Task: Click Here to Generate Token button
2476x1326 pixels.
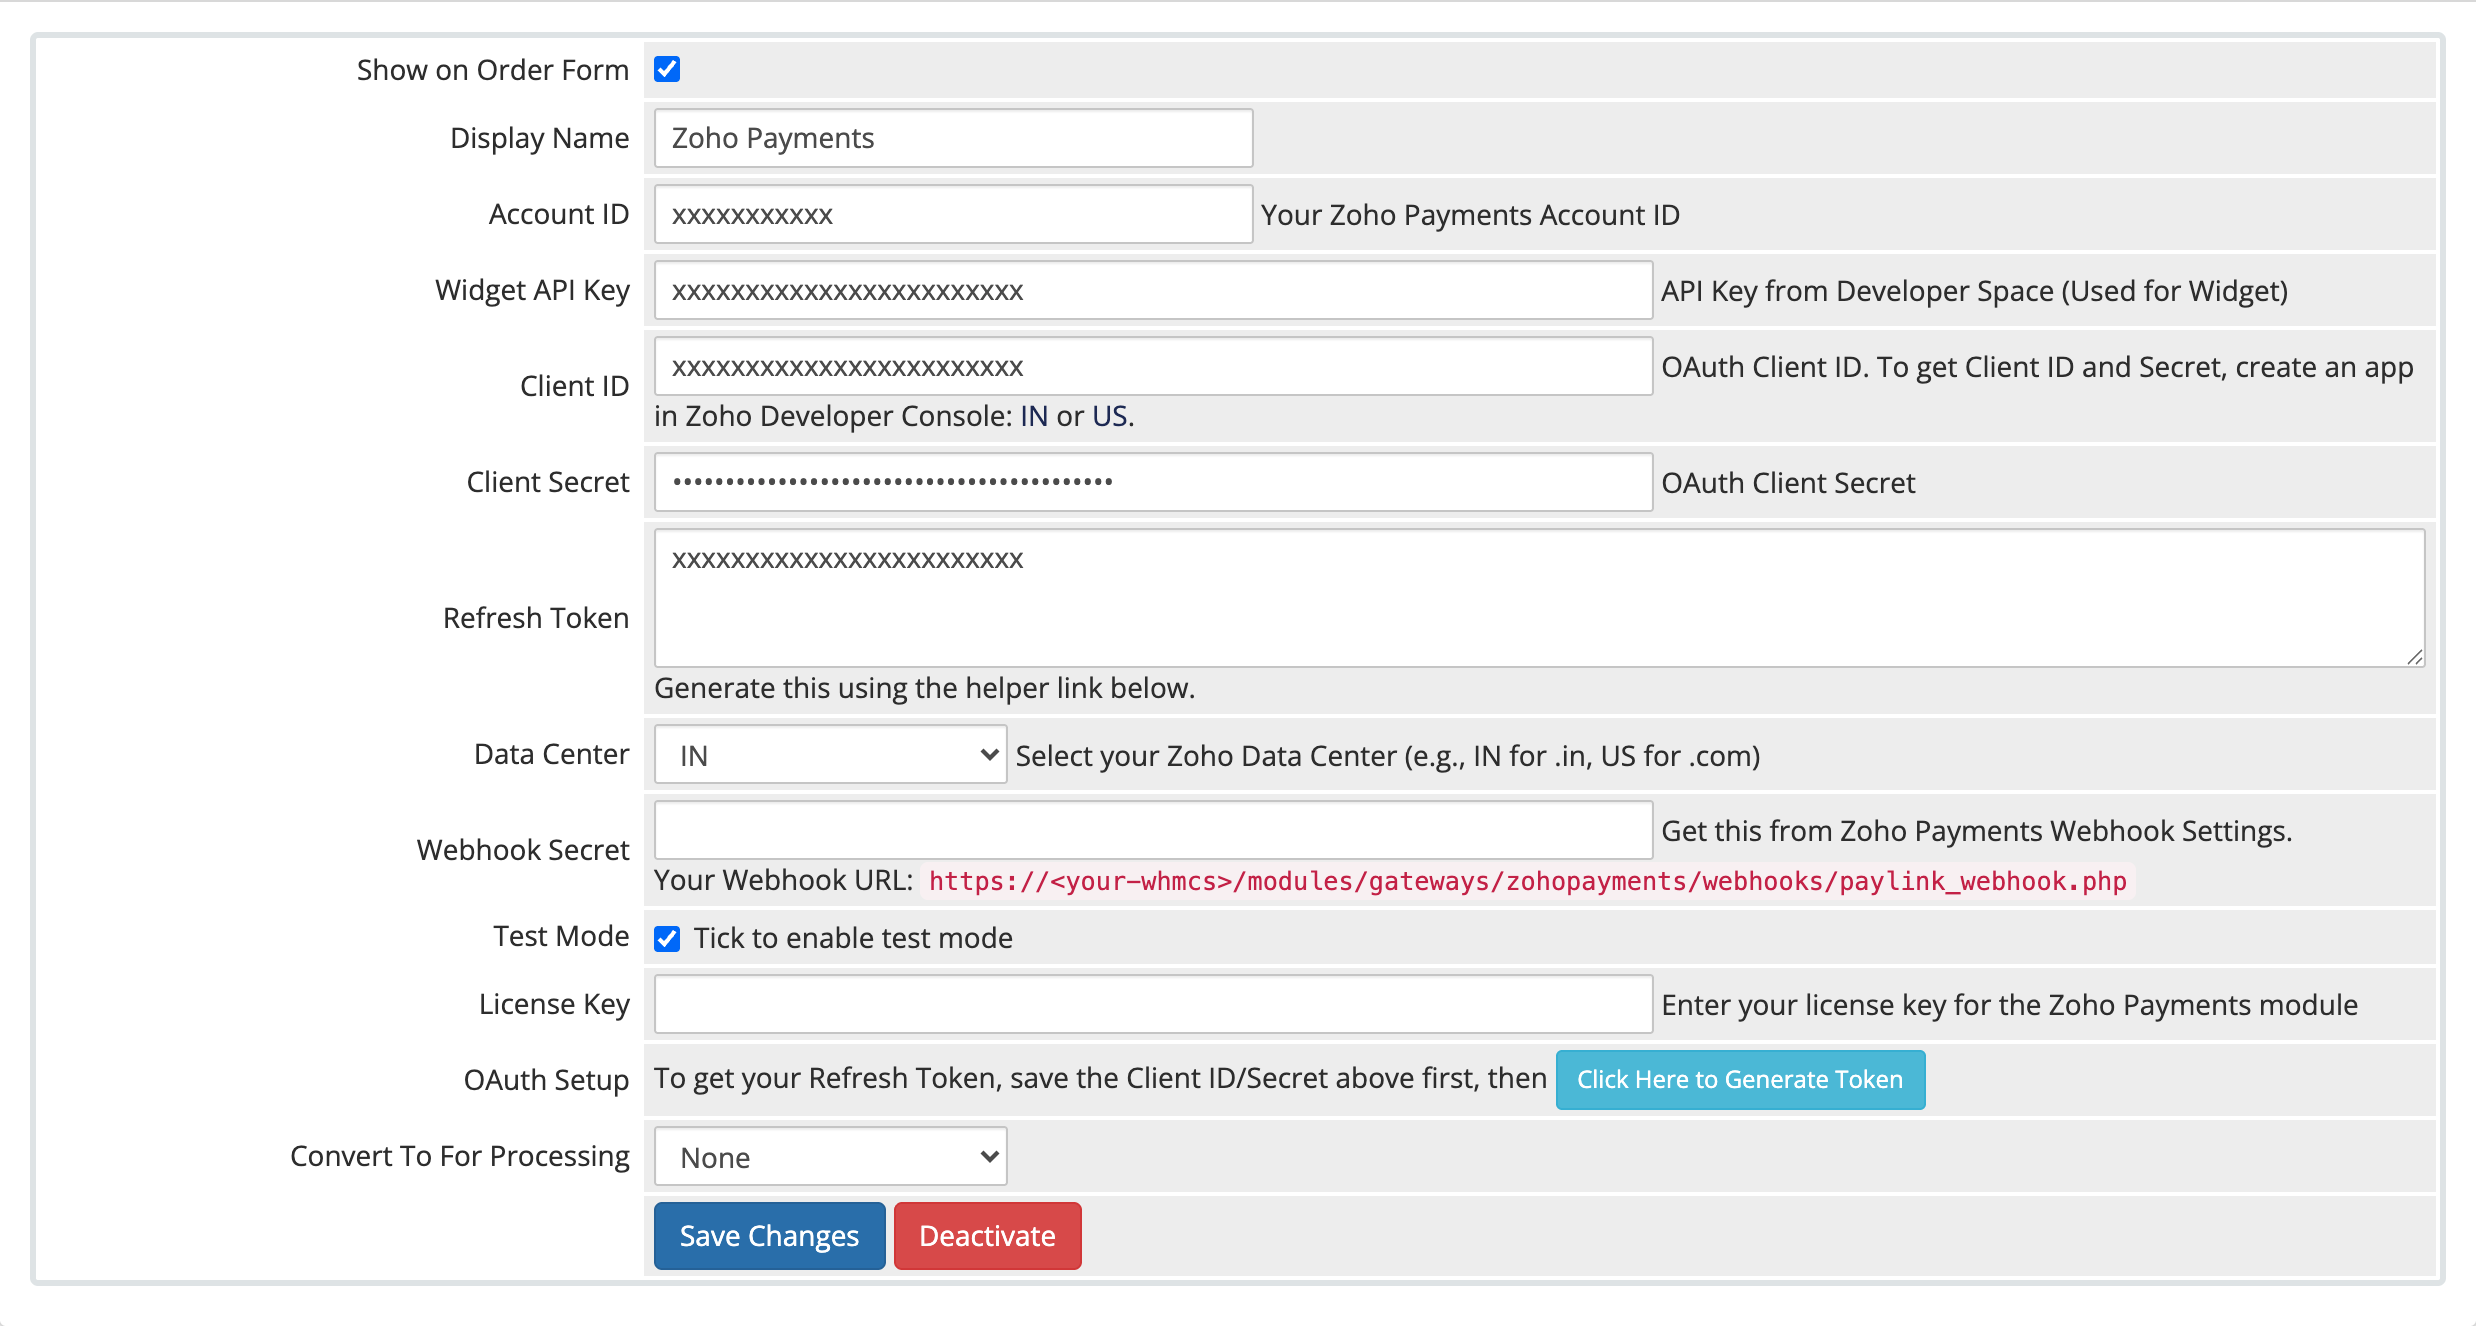Action: pos(1740,1079)
